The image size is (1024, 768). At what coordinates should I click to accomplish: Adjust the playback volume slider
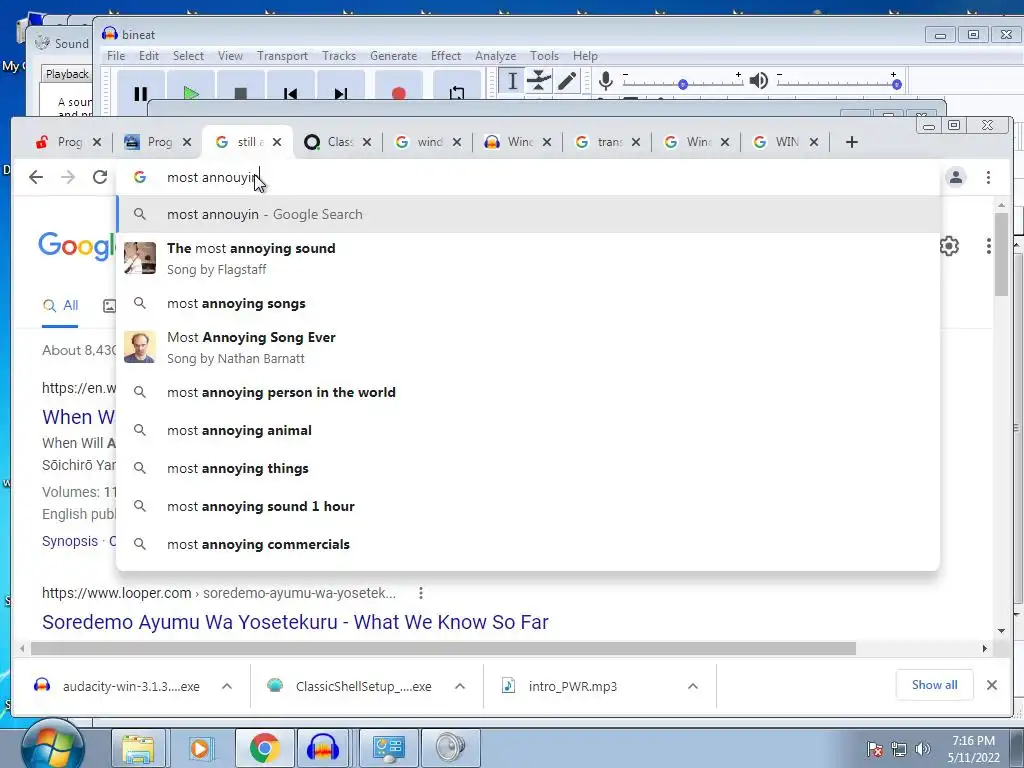pyautogui.click(x=839, y=84)
